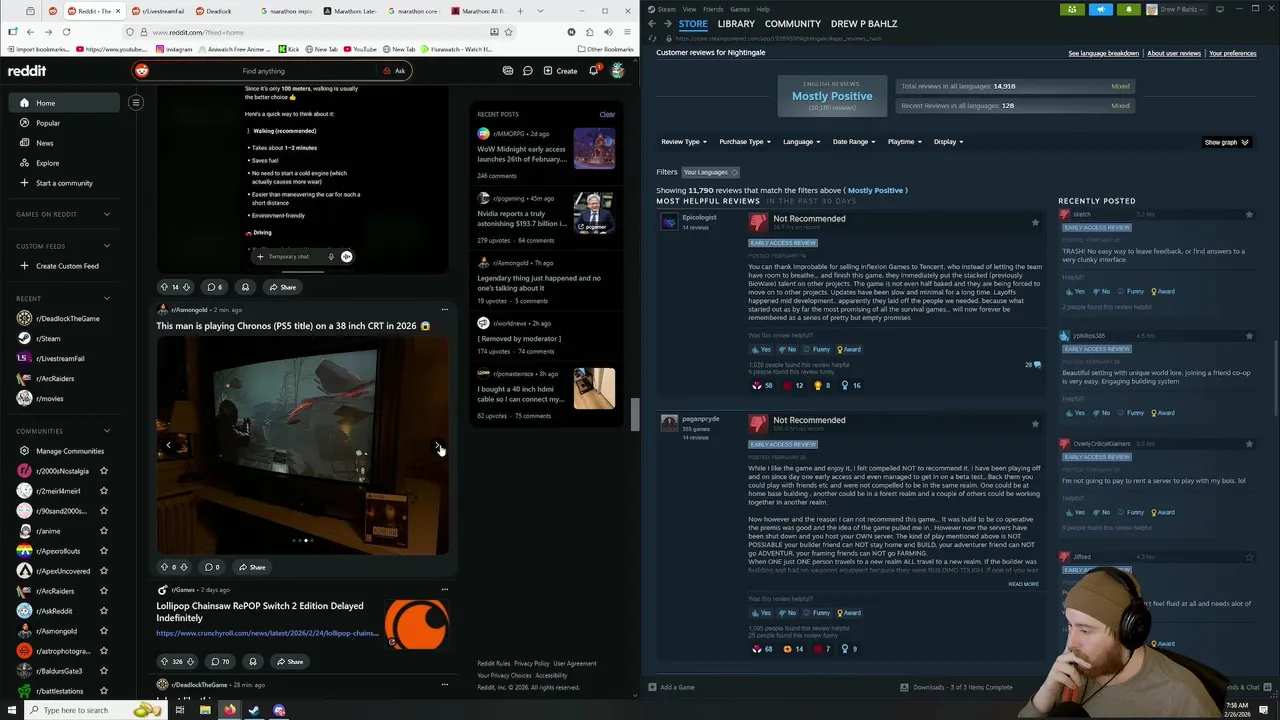Open Steam LIBRARY tab
This screenshot has width=1280, height=720.
click(x=736, y=23)
